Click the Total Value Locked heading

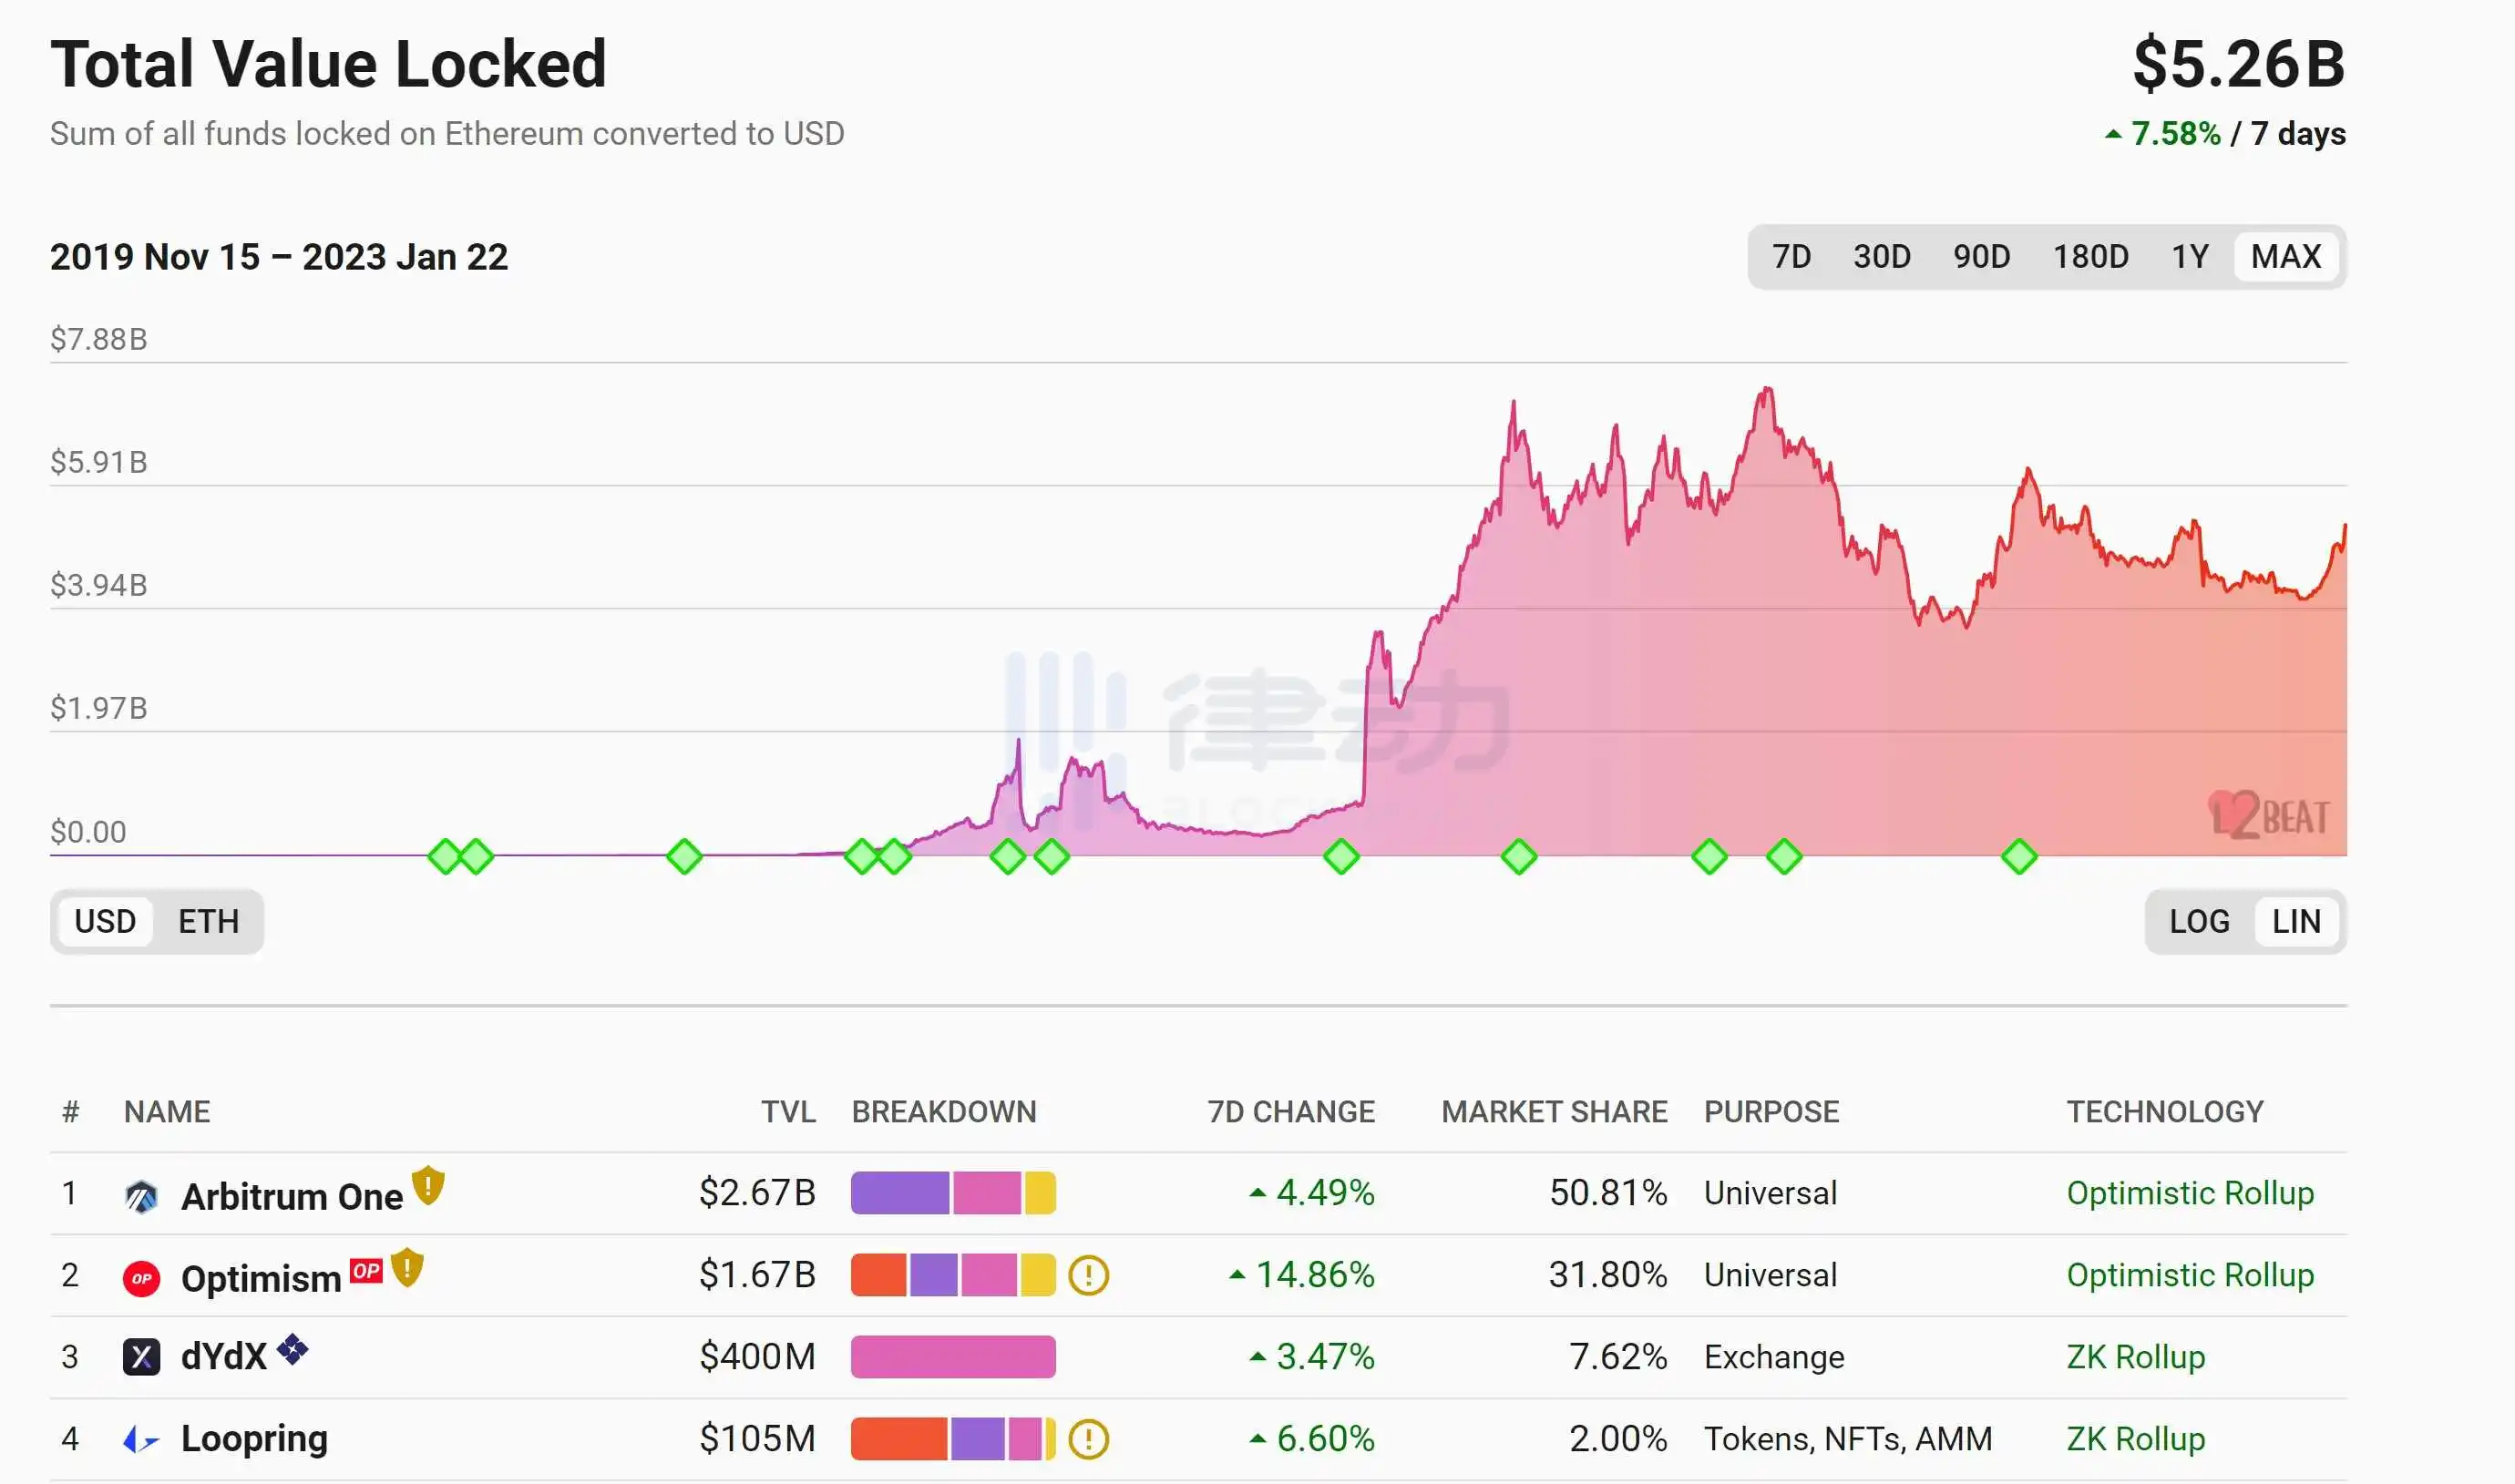[x=328, y=64]
